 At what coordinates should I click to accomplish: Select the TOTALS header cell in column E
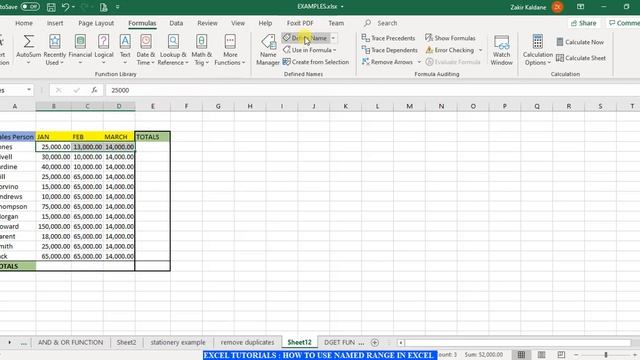pos(152,137)
